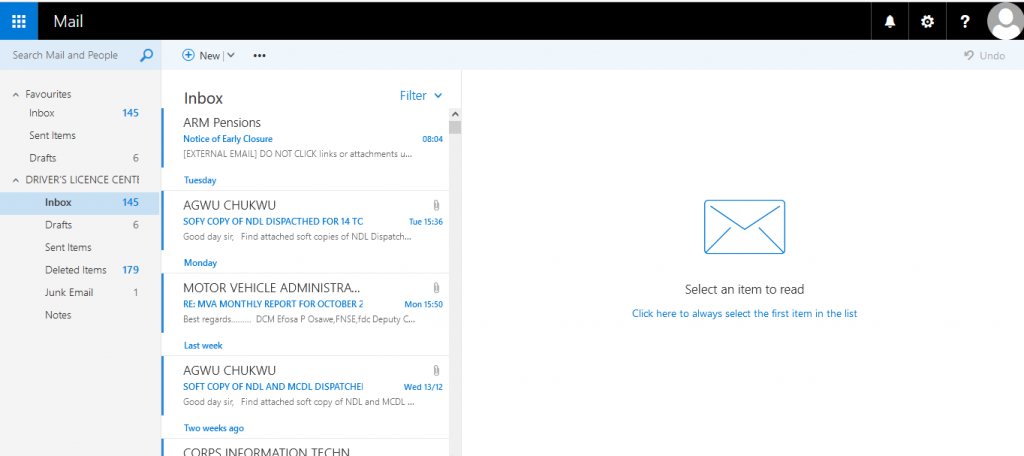Viewport: 1024px width, 456px height.
Task: Click the always select first item link
Action: tap(744, 313)
